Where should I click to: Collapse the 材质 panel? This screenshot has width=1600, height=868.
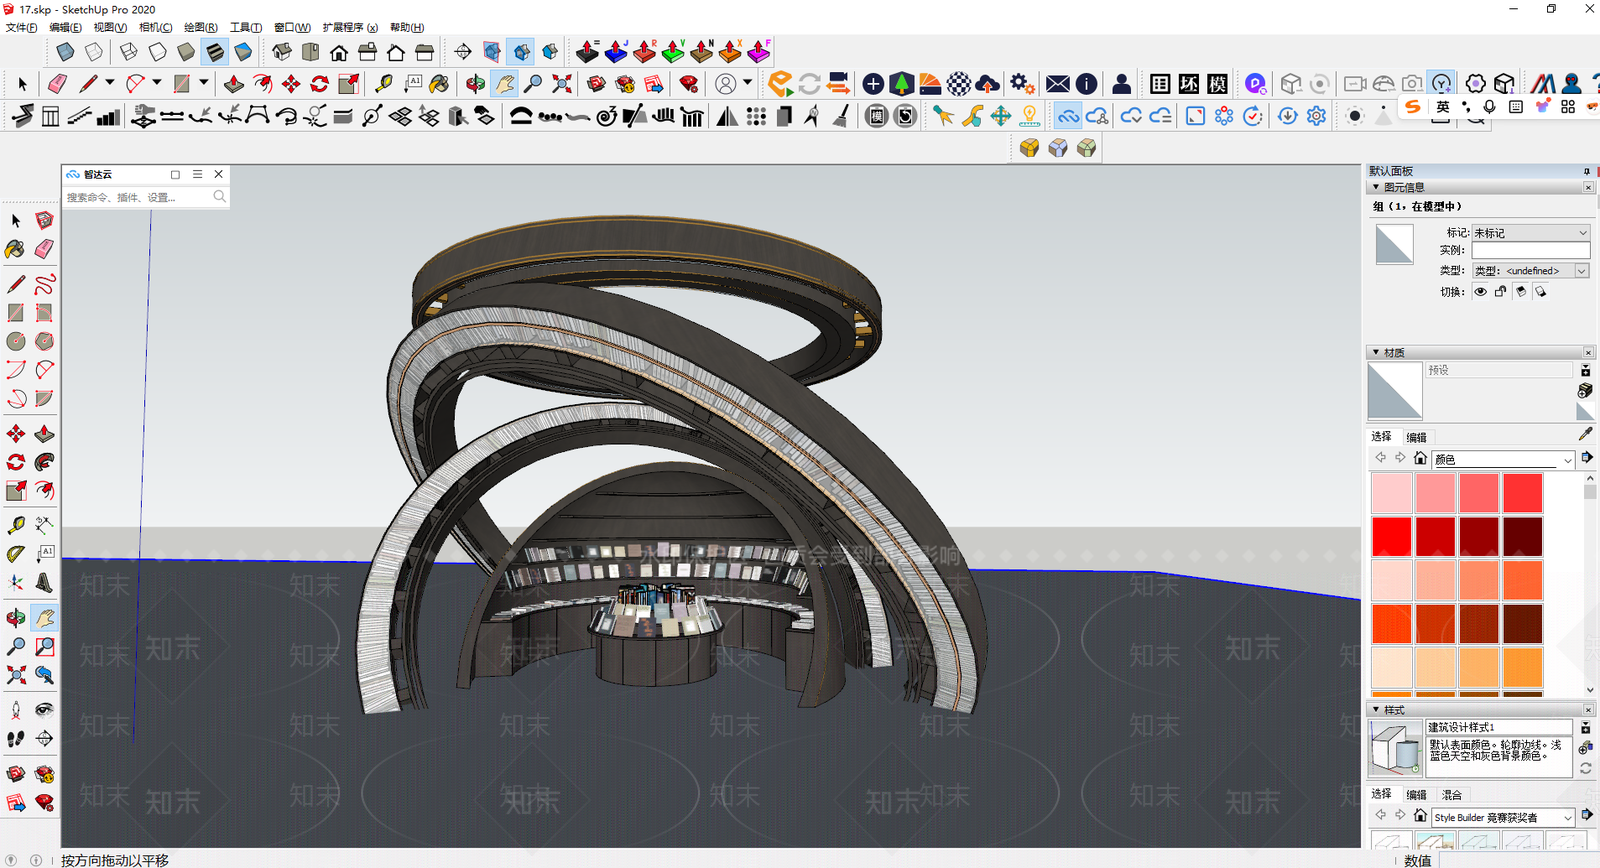click(1376, 352)
